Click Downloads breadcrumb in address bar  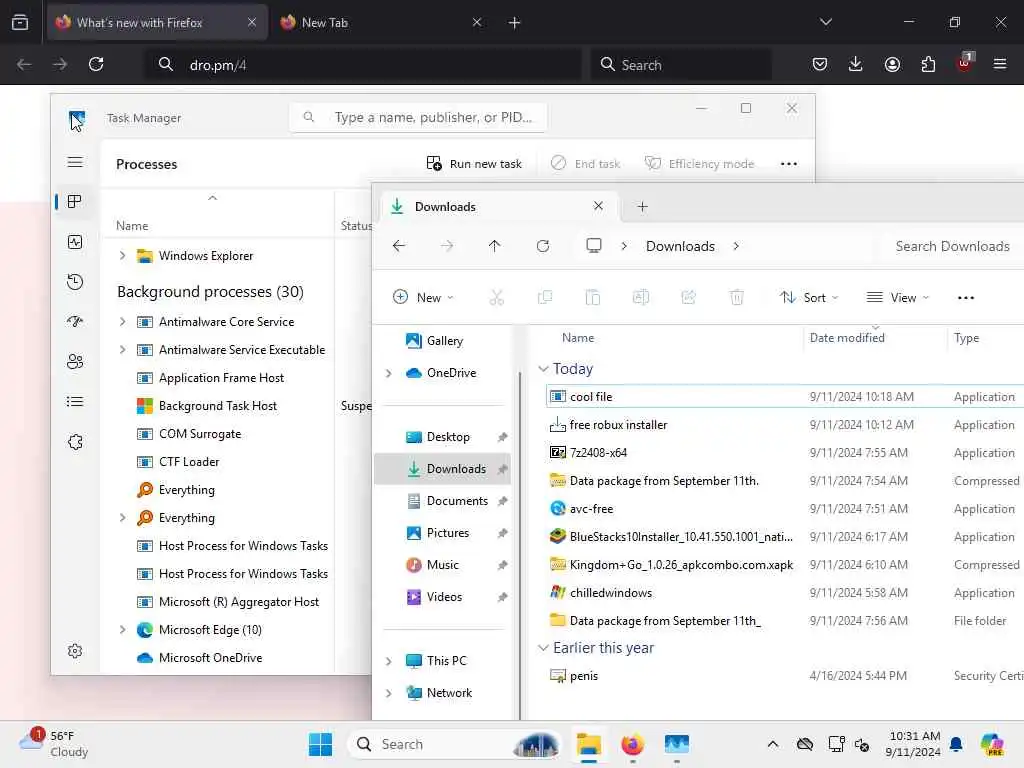tap(680, 246)
